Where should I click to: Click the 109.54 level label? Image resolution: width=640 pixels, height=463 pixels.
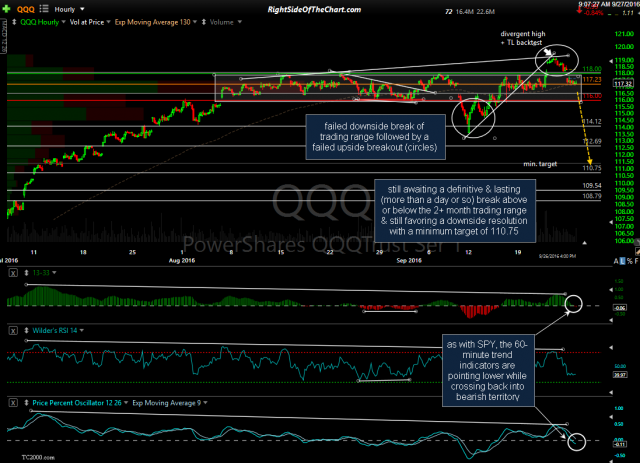[592, 185]
